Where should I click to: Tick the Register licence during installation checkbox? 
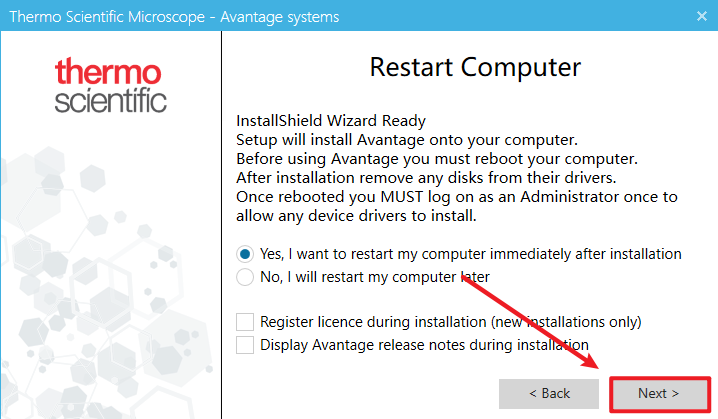point(245,322)
